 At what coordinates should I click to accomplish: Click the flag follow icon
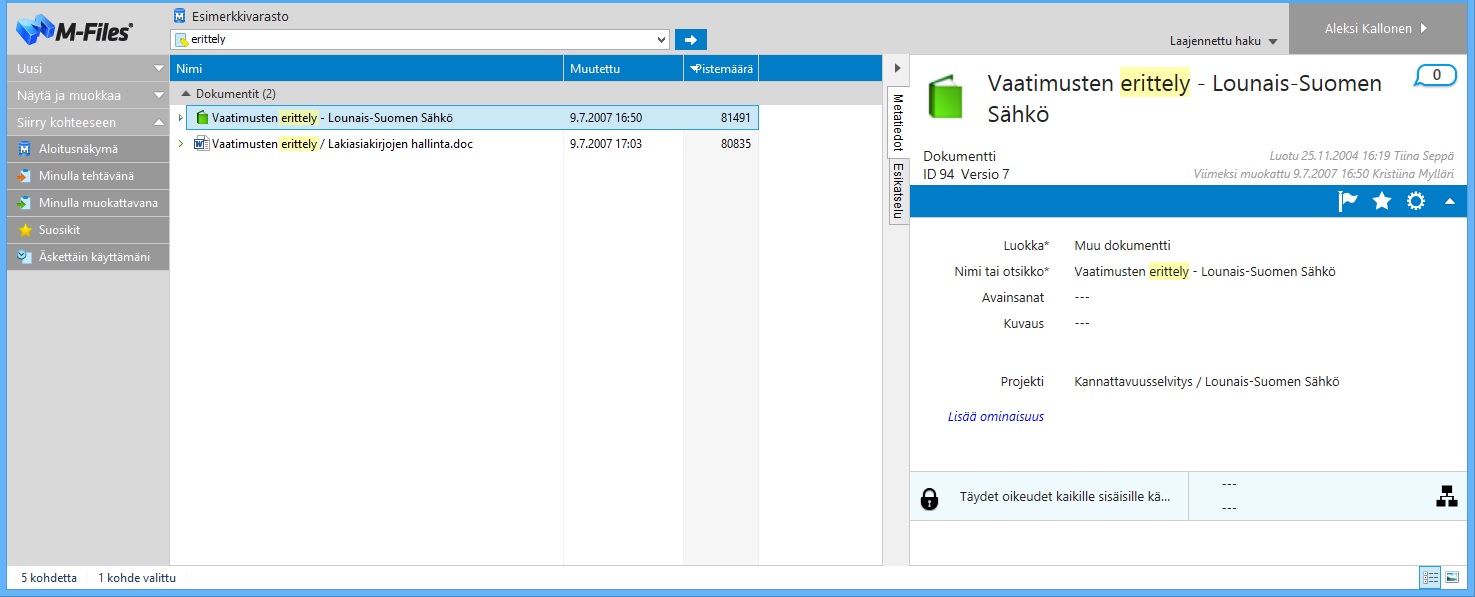(1348, 201)
